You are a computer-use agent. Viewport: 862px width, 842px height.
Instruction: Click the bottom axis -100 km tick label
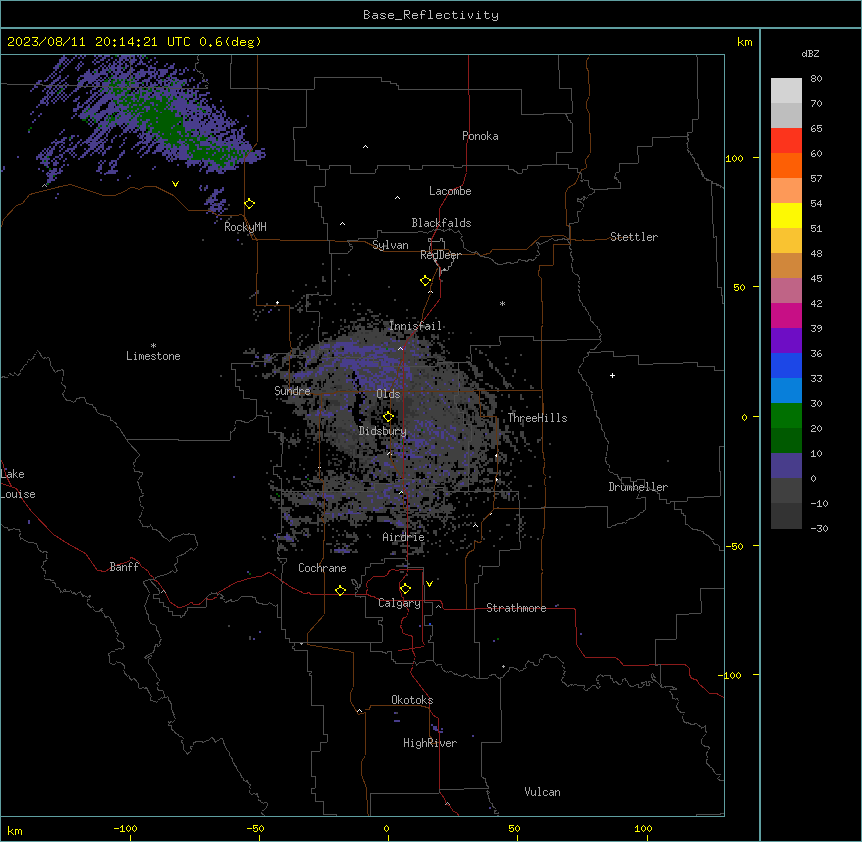[125, 828]
